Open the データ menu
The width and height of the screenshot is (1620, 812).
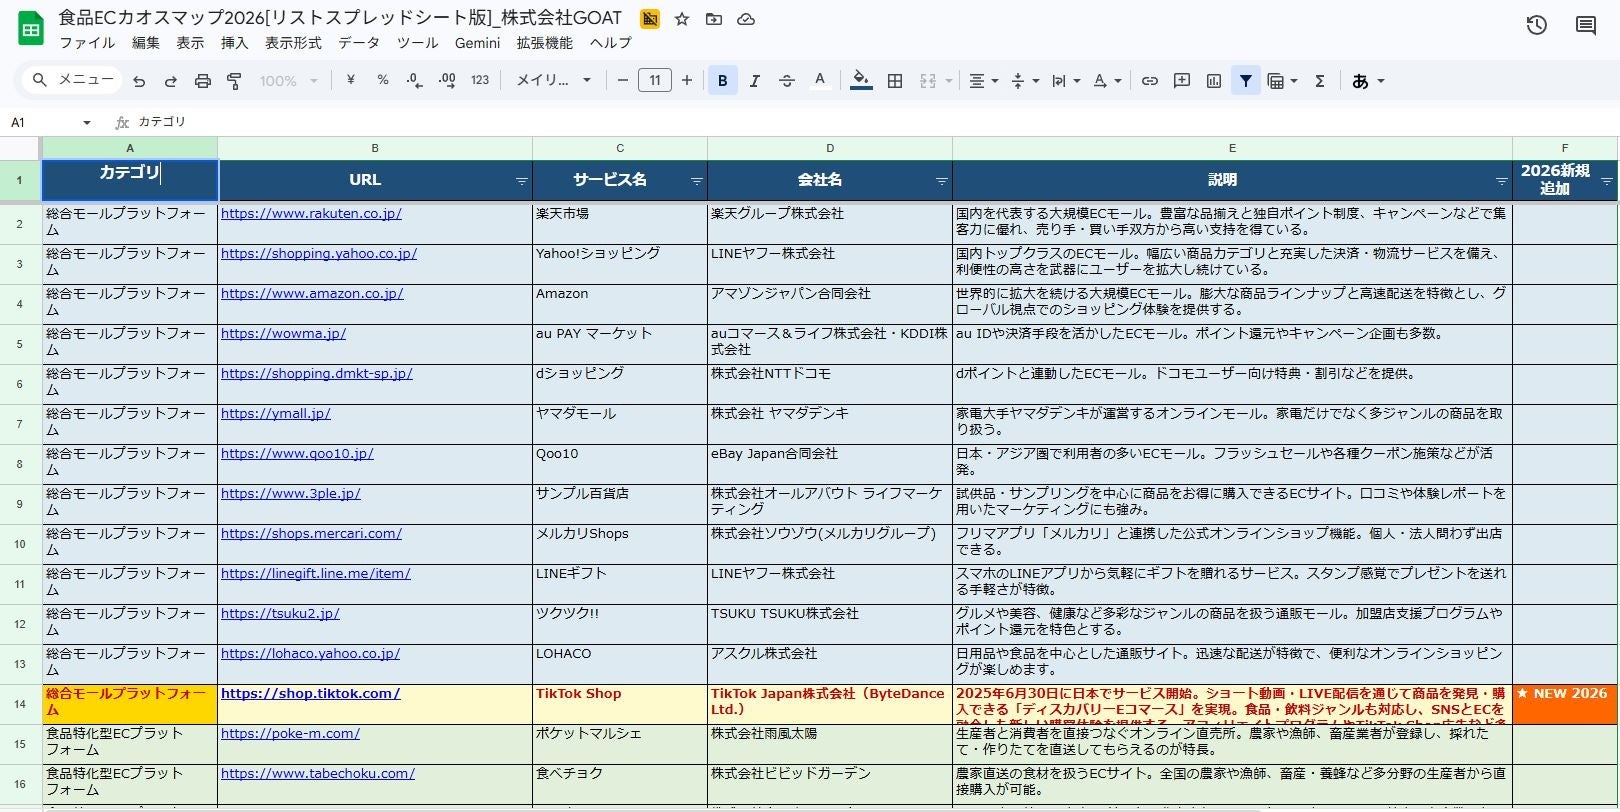tap(359, 43)
